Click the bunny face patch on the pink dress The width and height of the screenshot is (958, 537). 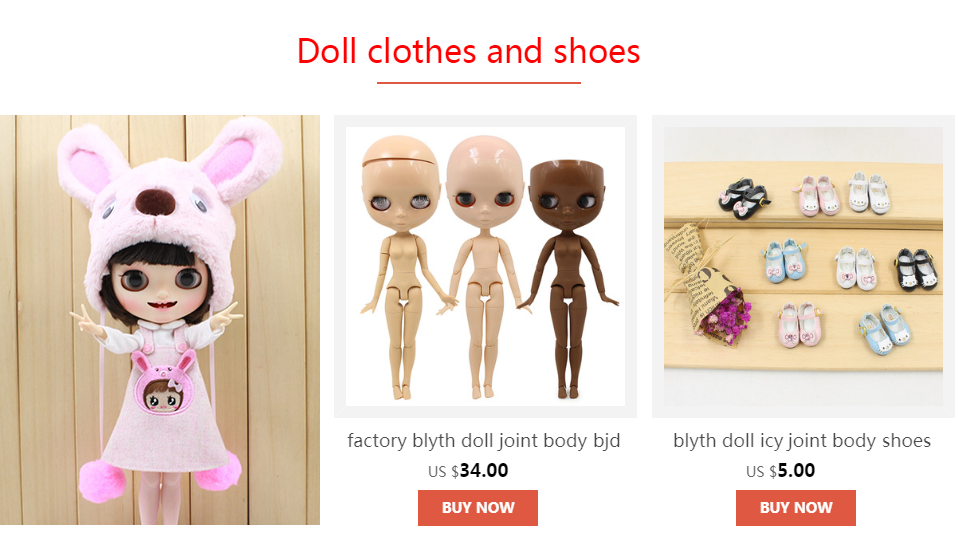pos(163,383)
